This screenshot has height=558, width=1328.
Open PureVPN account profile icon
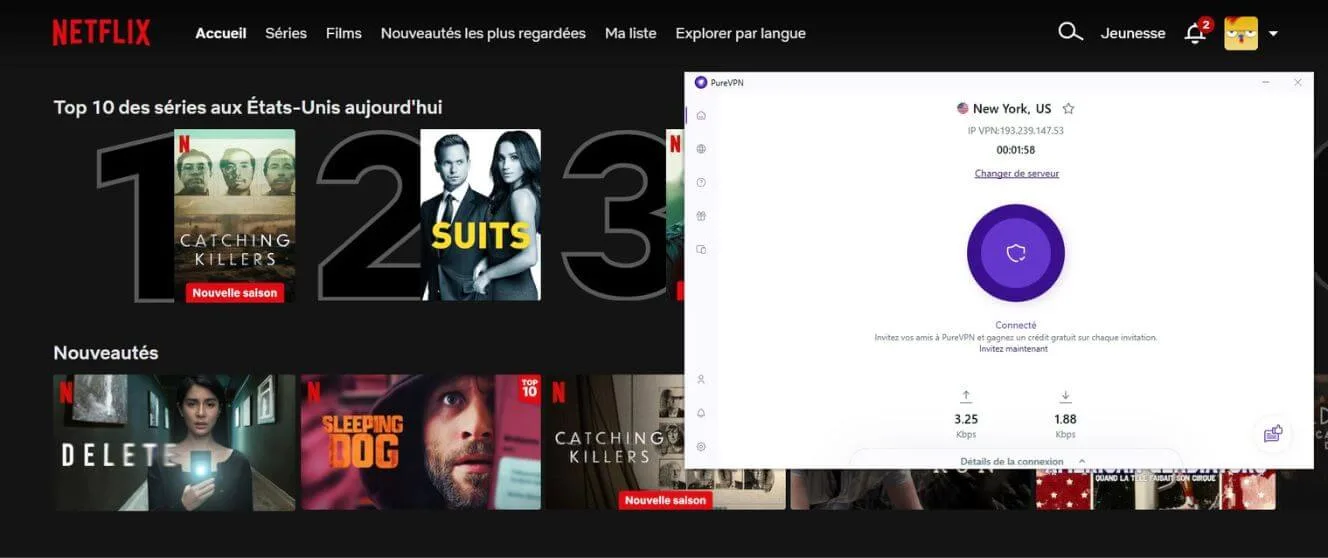pyautogui.click(x=701, y=380)
